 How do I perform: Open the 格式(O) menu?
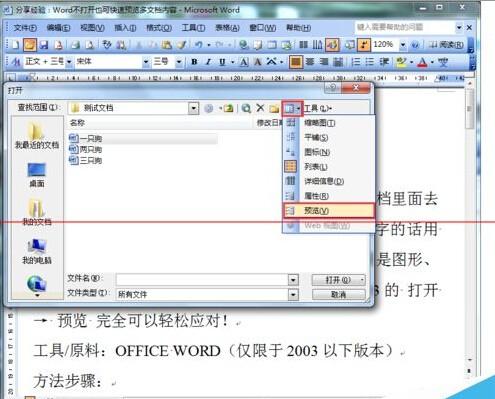click(159, 28)
